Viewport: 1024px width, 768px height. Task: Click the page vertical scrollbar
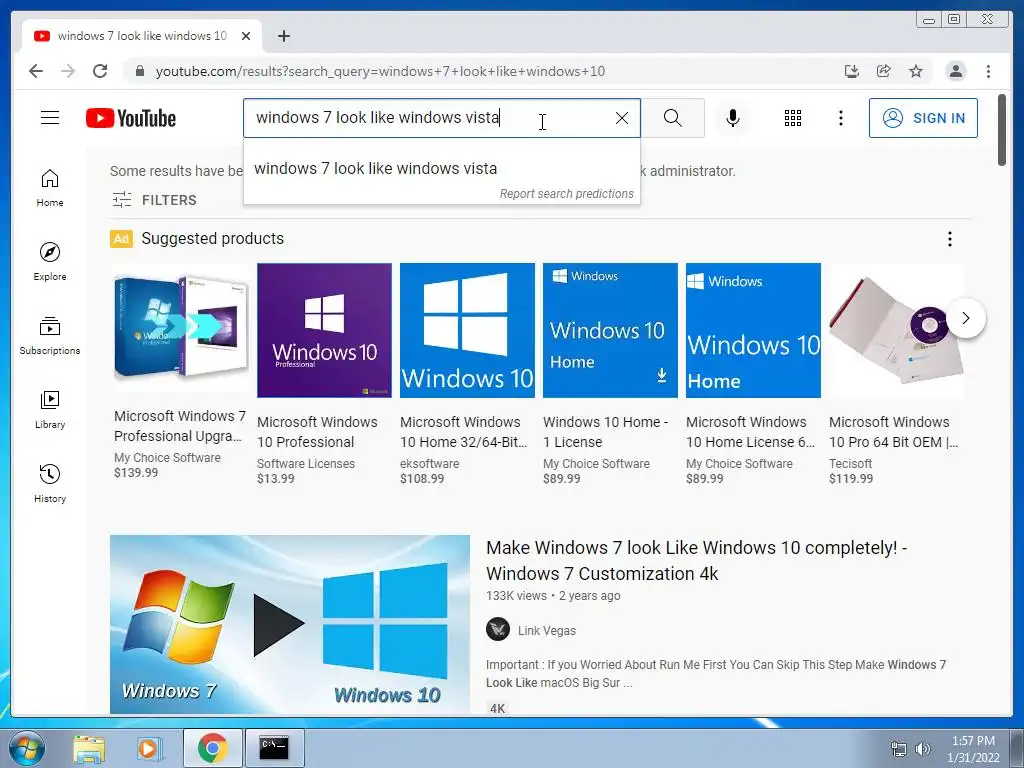tap(1002, 131)
